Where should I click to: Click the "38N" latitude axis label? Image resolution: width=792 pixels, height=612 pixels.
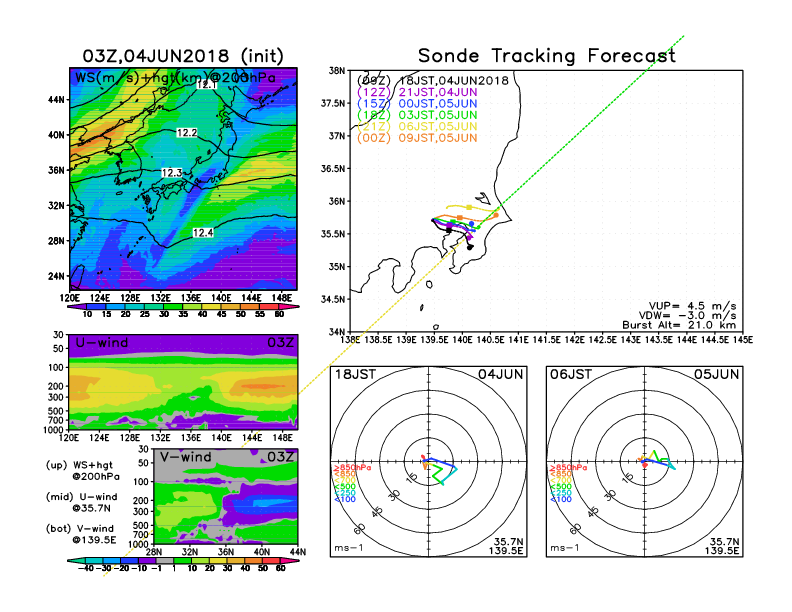[337, 70]
